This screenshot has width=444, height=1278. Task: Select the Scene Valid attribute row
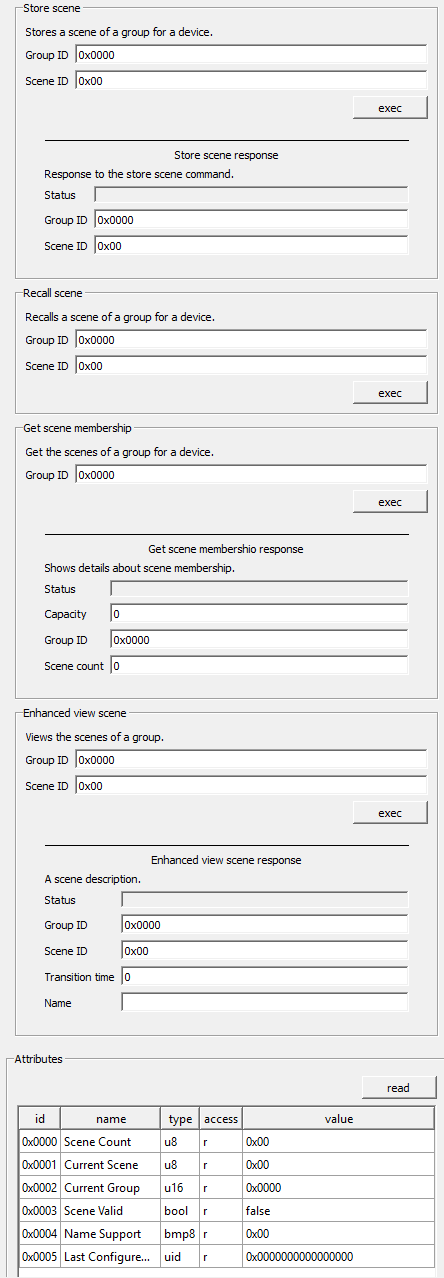[226, 1211]
